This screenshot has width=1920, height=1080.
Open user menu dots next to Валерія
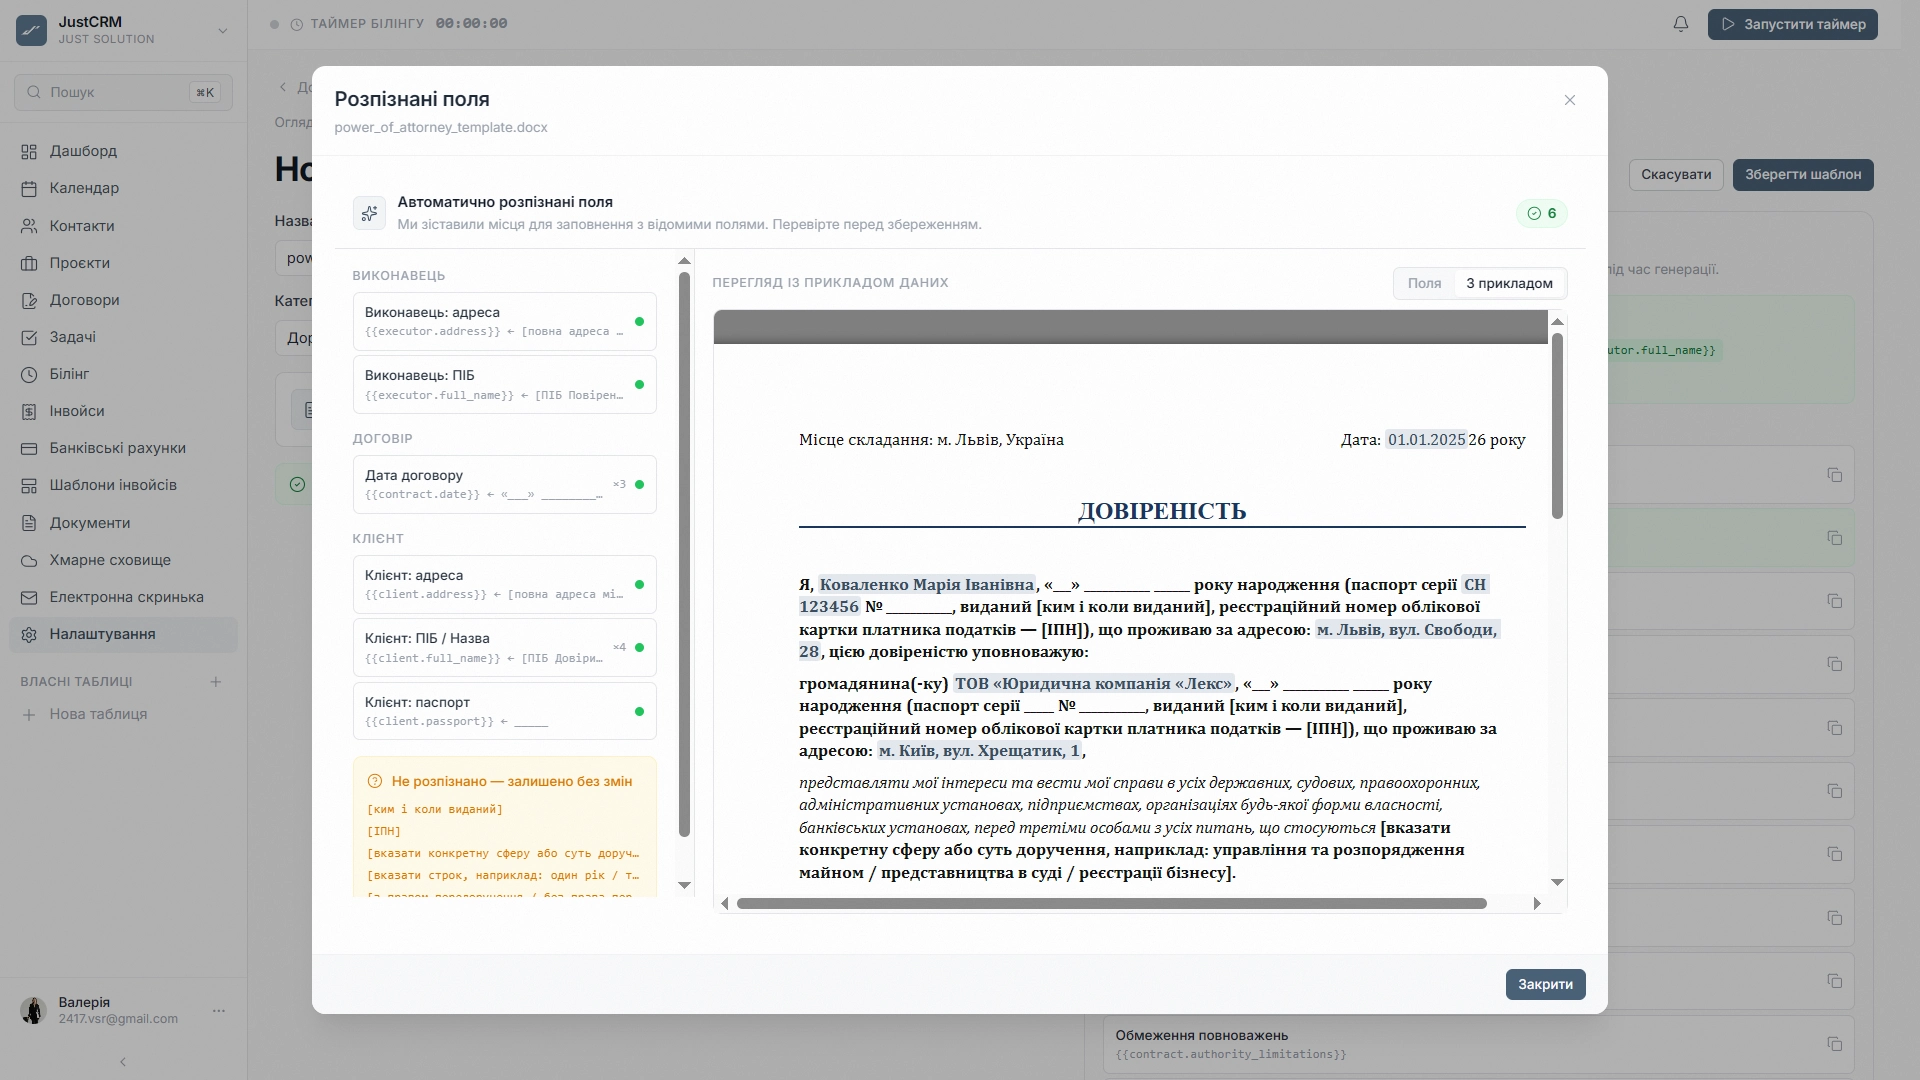point(219,1011)
